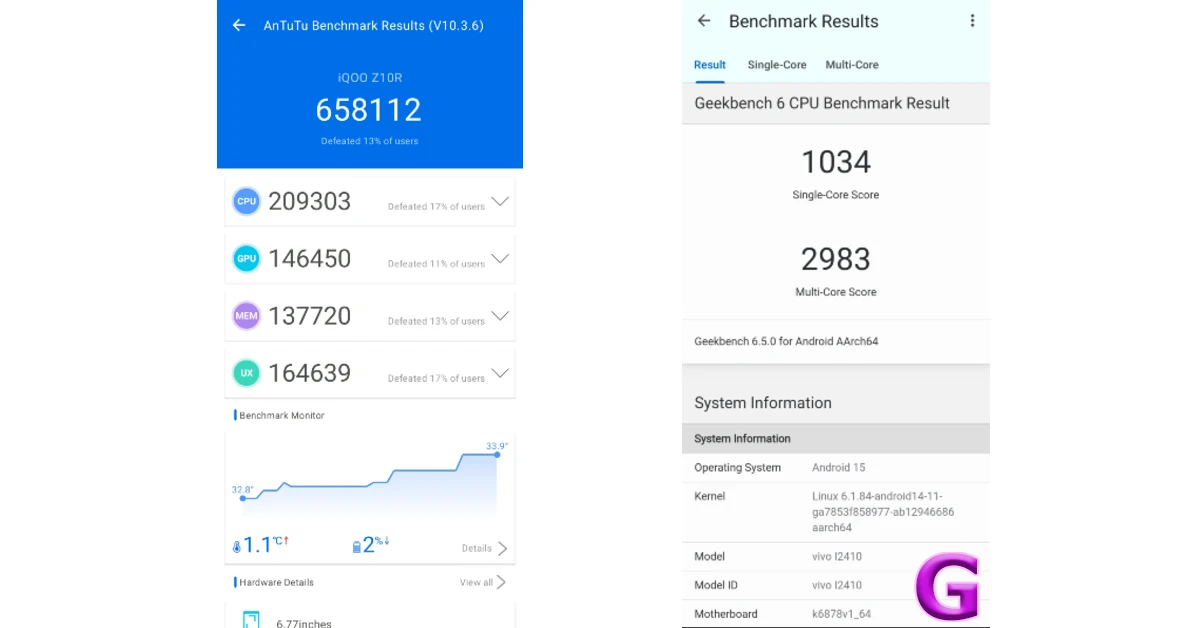Select the Android 15 value
1200x628 pixels.
(x=838, y=468)
